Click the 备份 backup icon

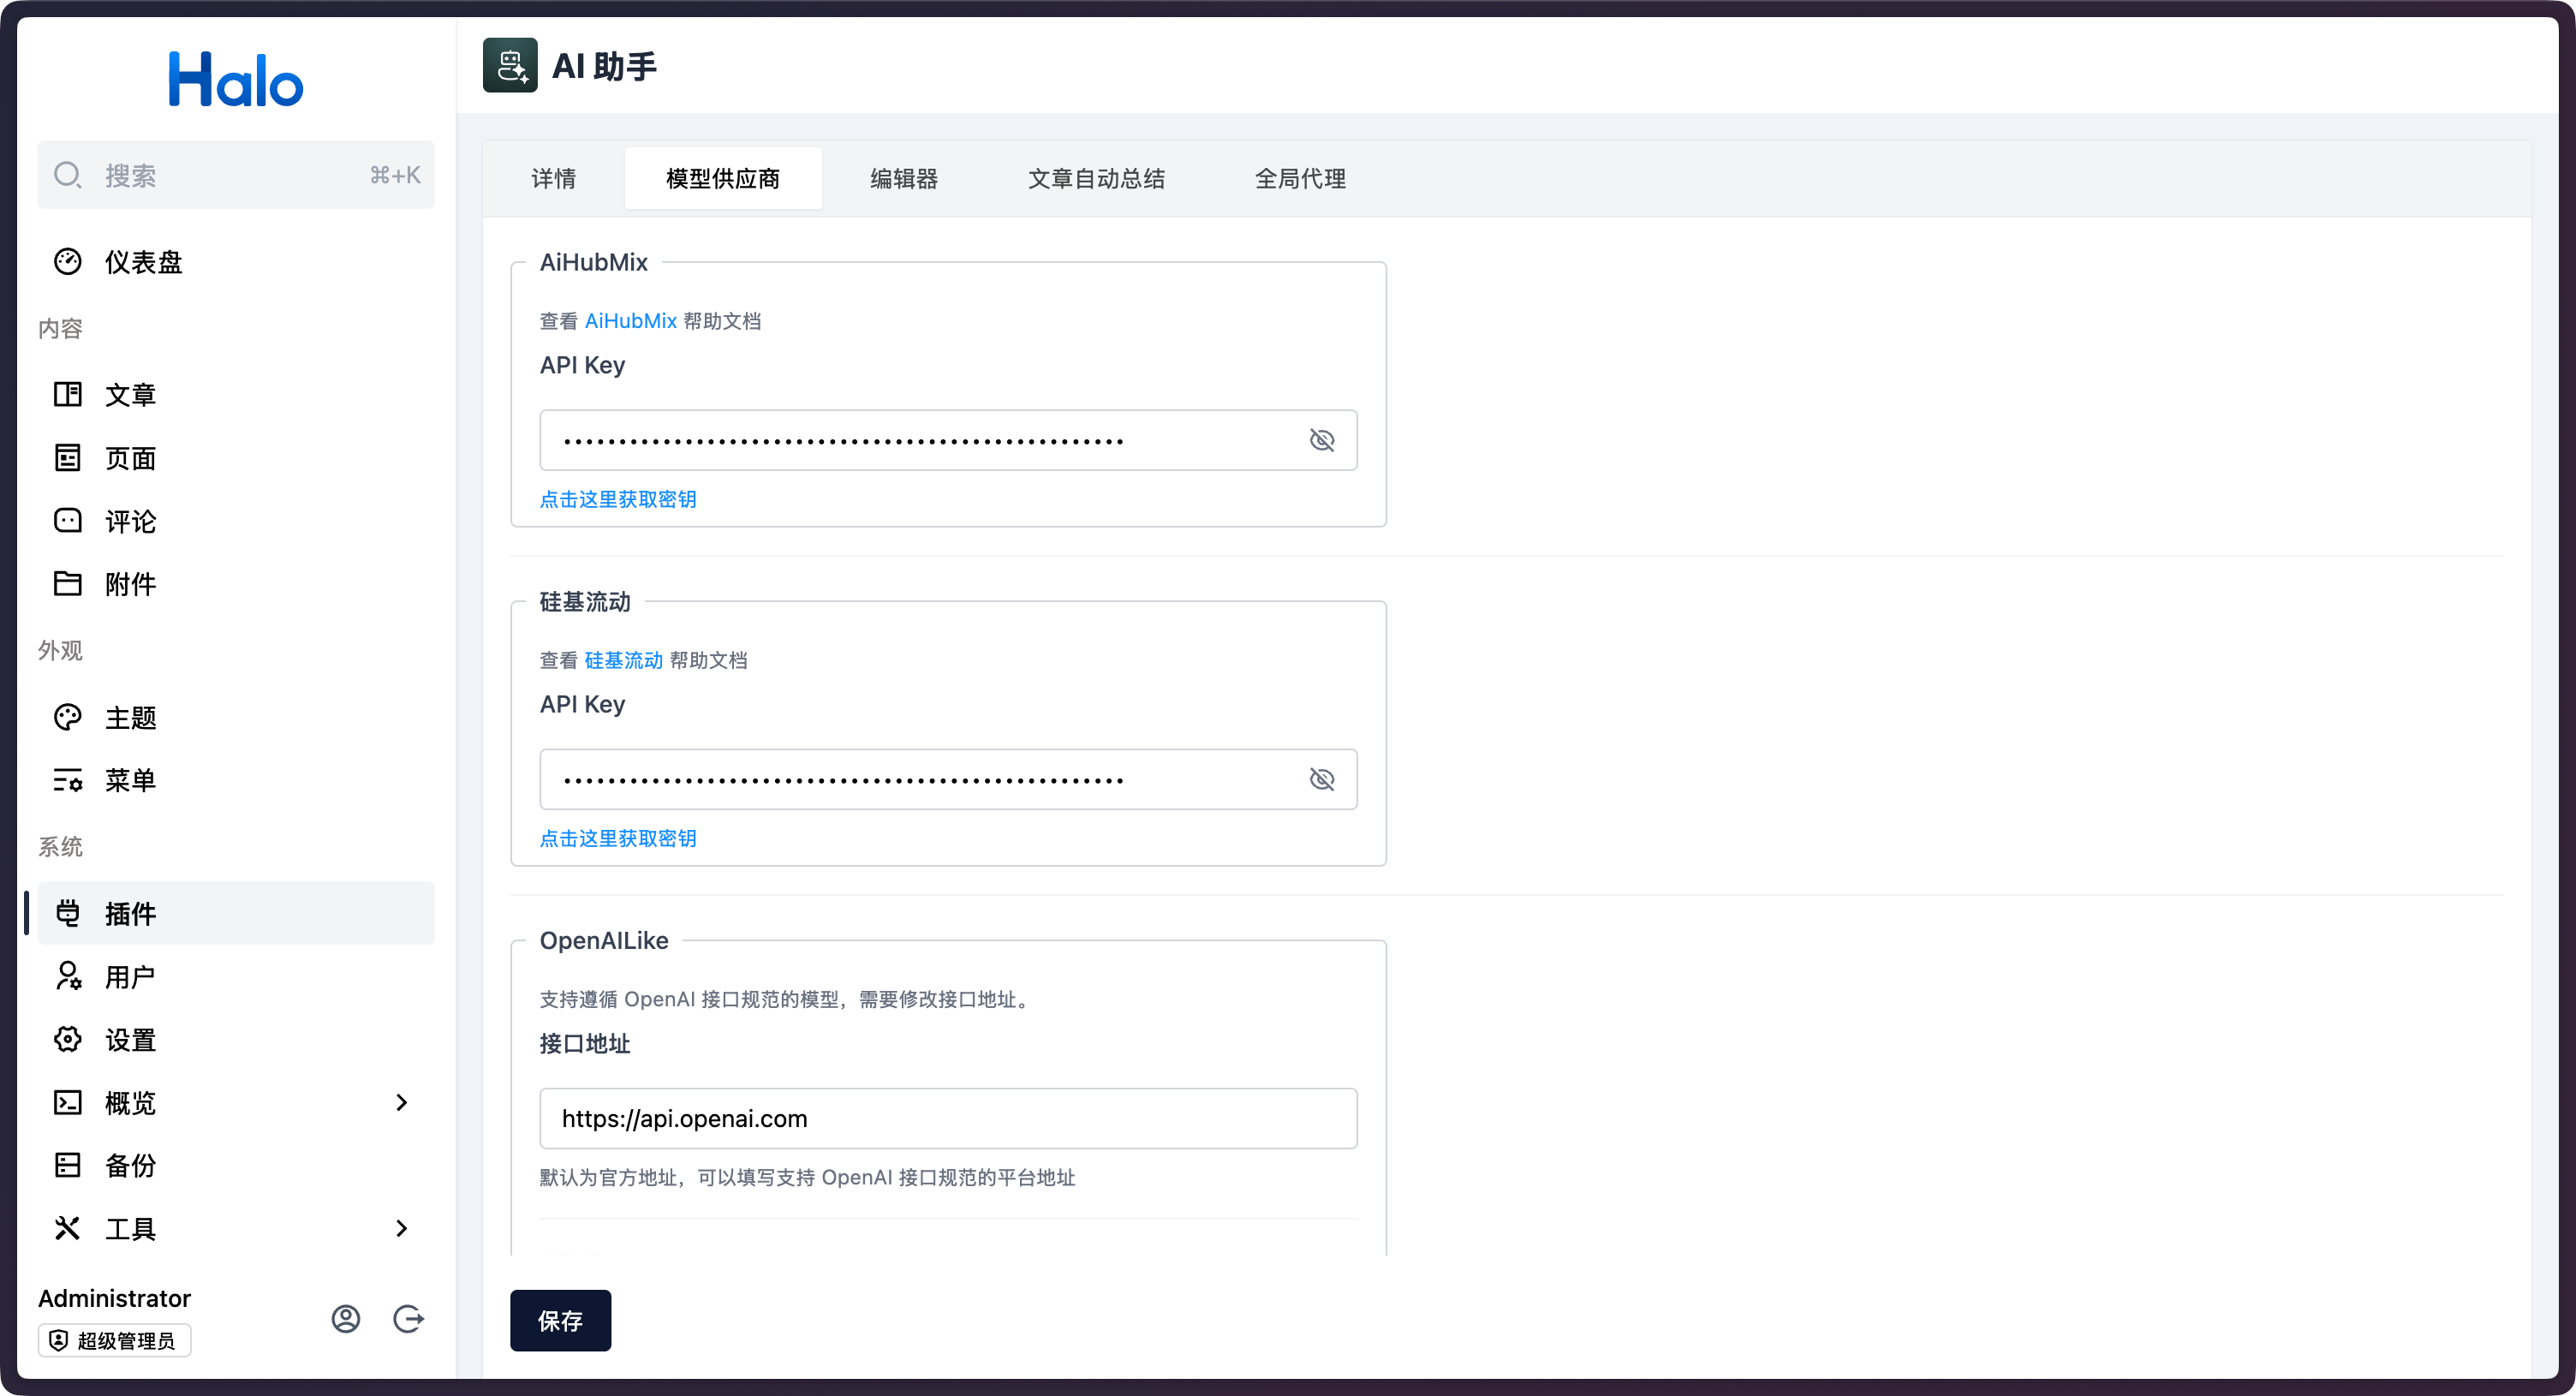pyautogui.click(x=68, y=1165)
